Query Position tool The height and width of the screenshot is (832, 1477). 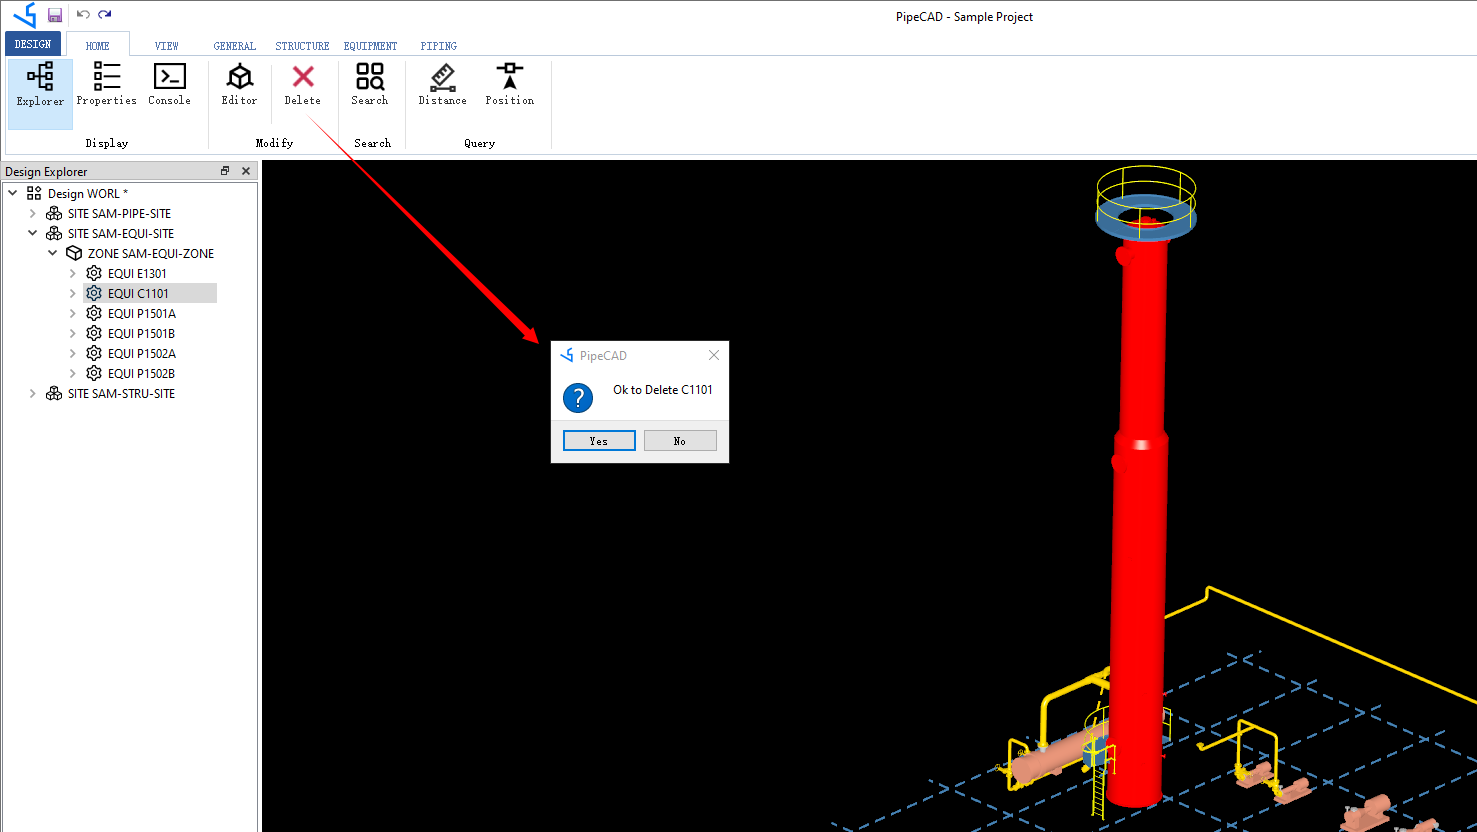[509, 84]
